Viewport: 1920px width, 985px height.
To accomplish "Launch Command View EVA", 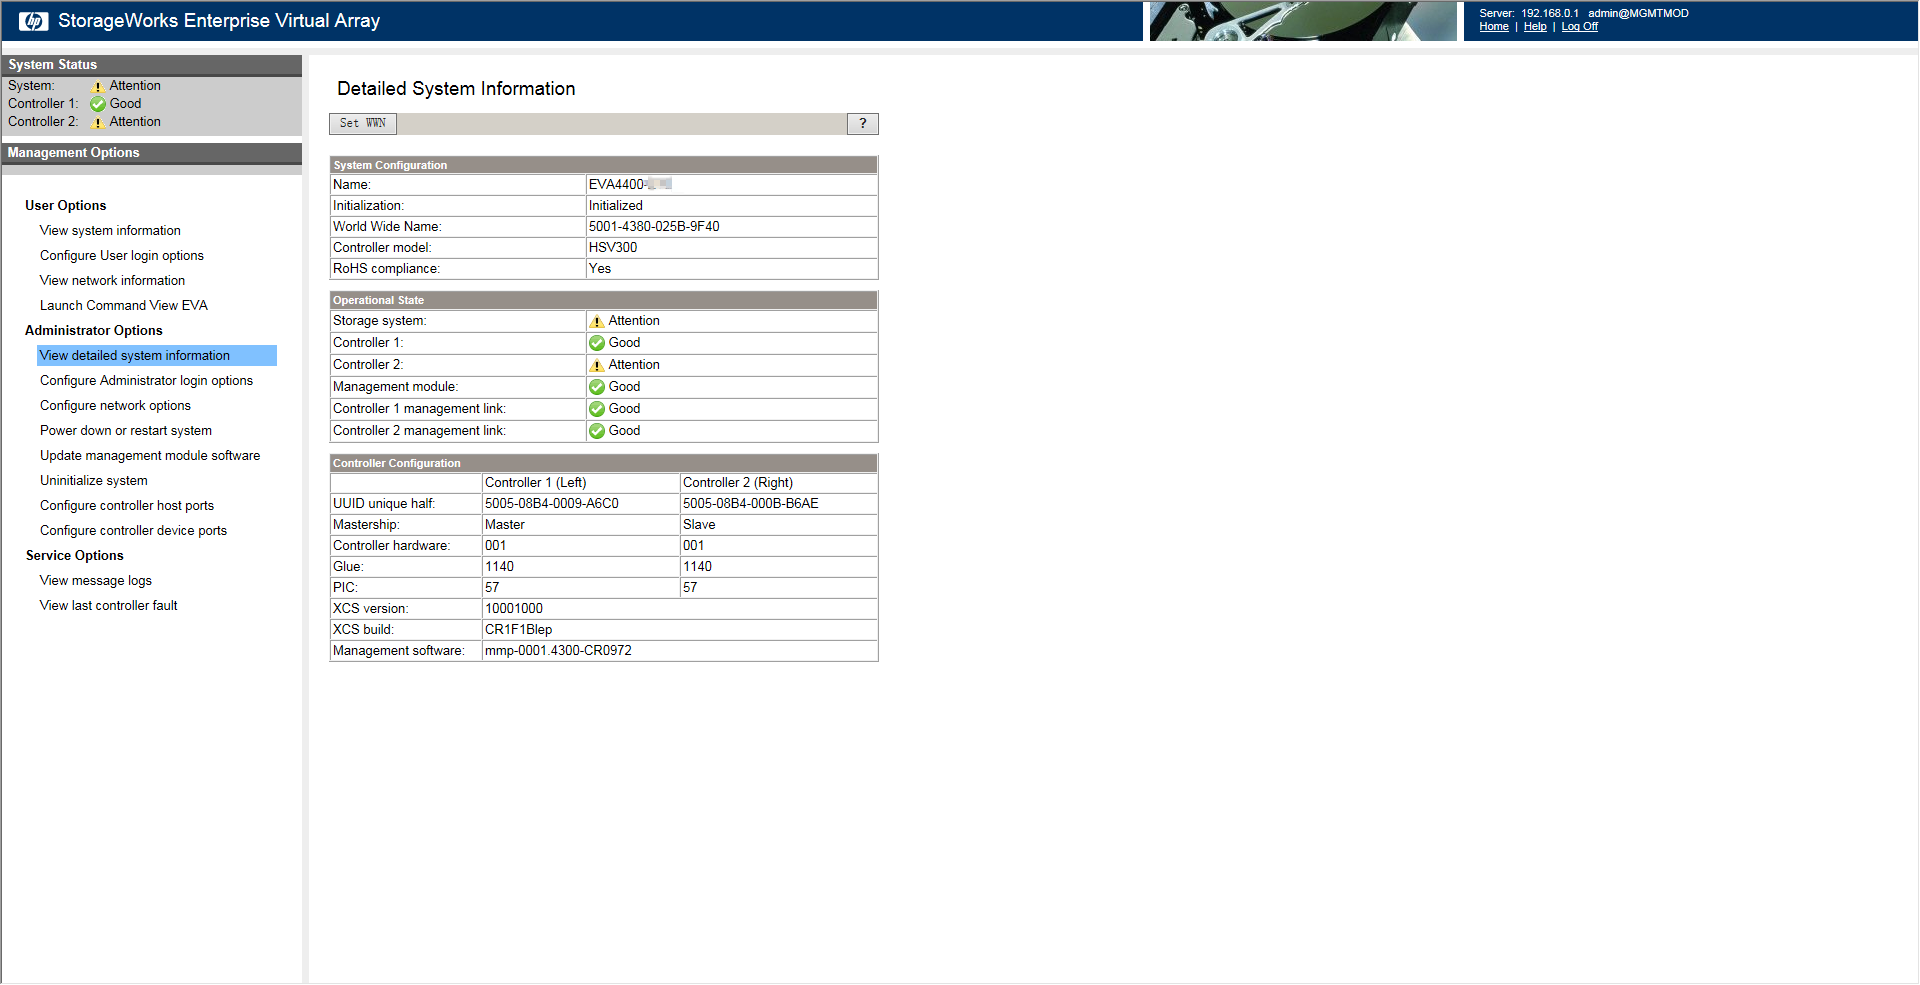I will [124, 306].
